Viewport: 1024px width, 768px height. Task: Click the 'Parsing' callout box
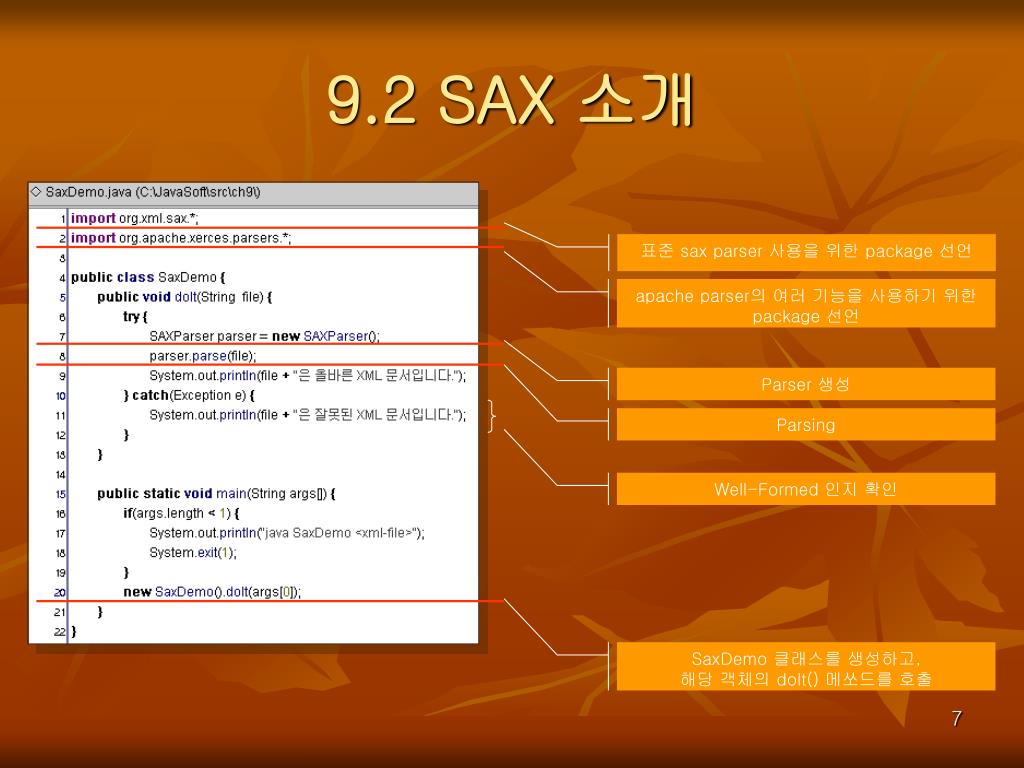click(x=806, y=424)
